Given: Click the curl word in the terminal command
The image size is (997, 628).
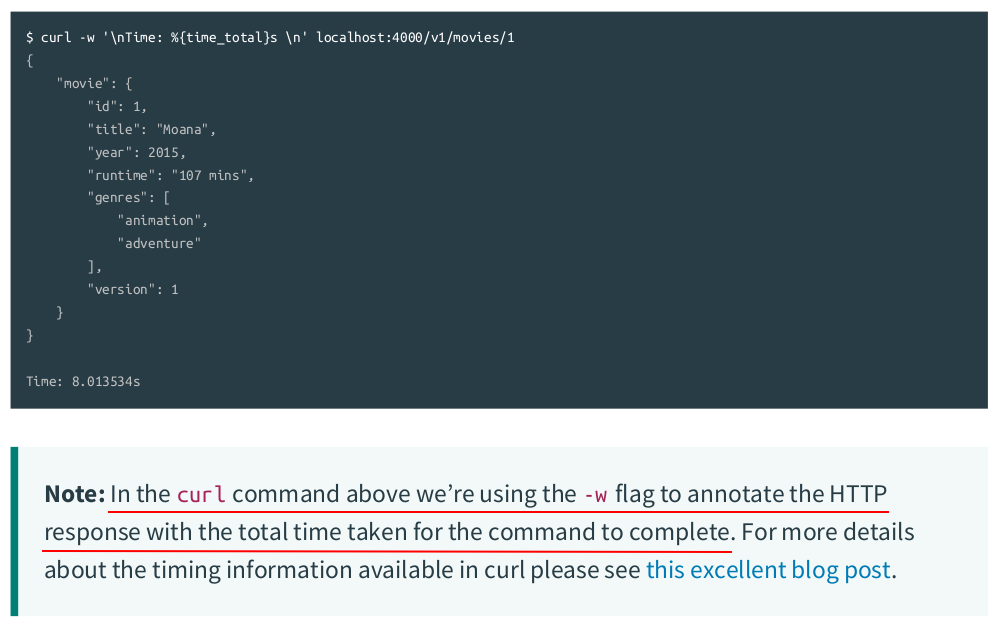Looking at the screenshot, I should 56,37.
